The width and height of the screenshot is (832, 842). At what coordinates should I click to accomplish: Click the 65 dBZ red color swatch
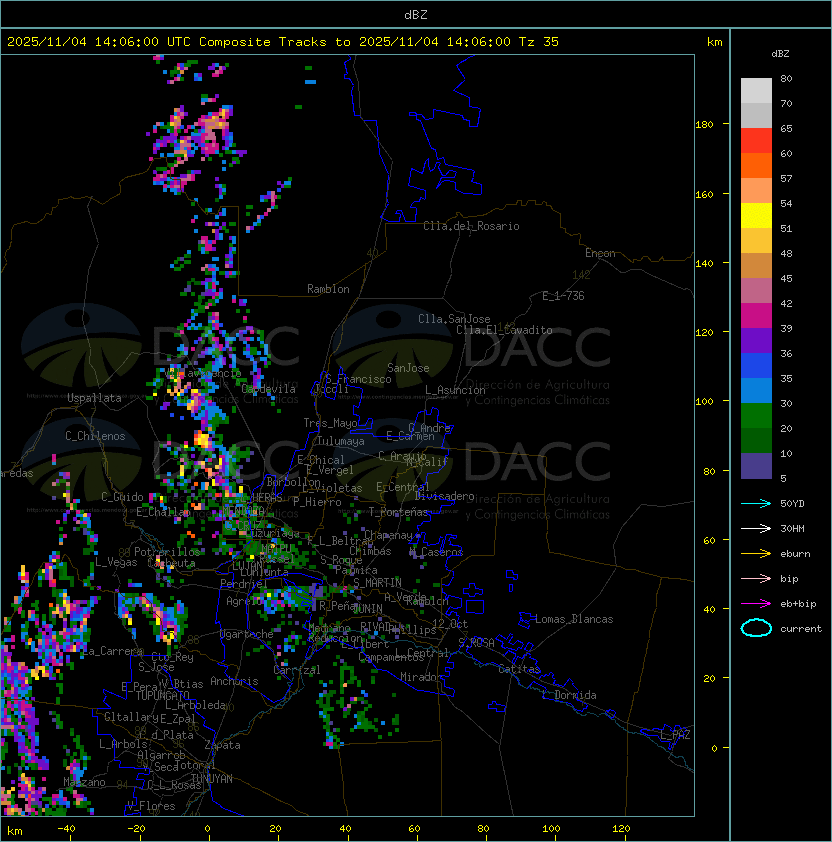756,141
